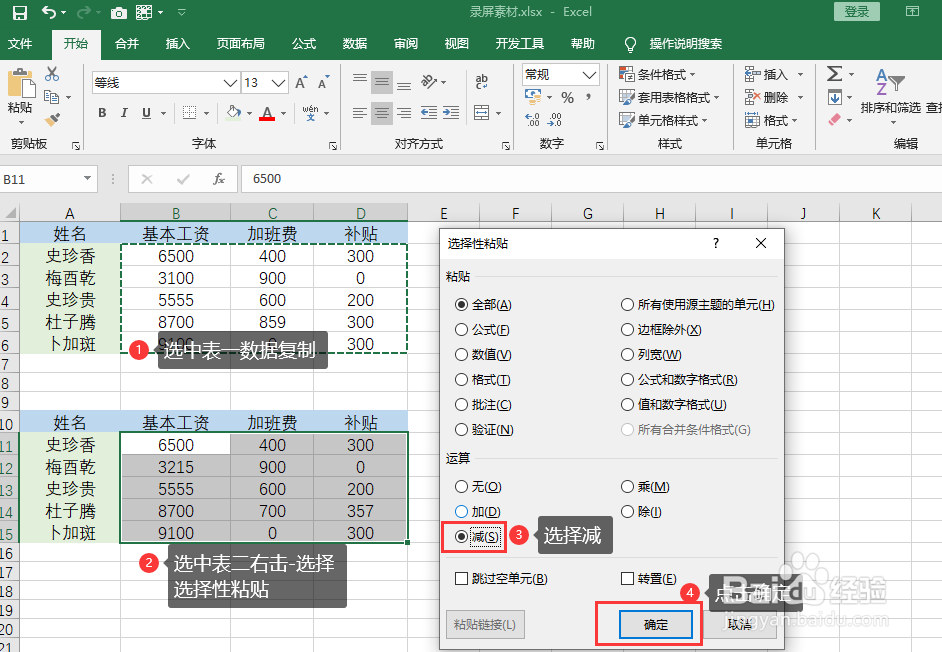942x652 pixels.
Task: Click the dialog help question mark
Action: point(716,243)
